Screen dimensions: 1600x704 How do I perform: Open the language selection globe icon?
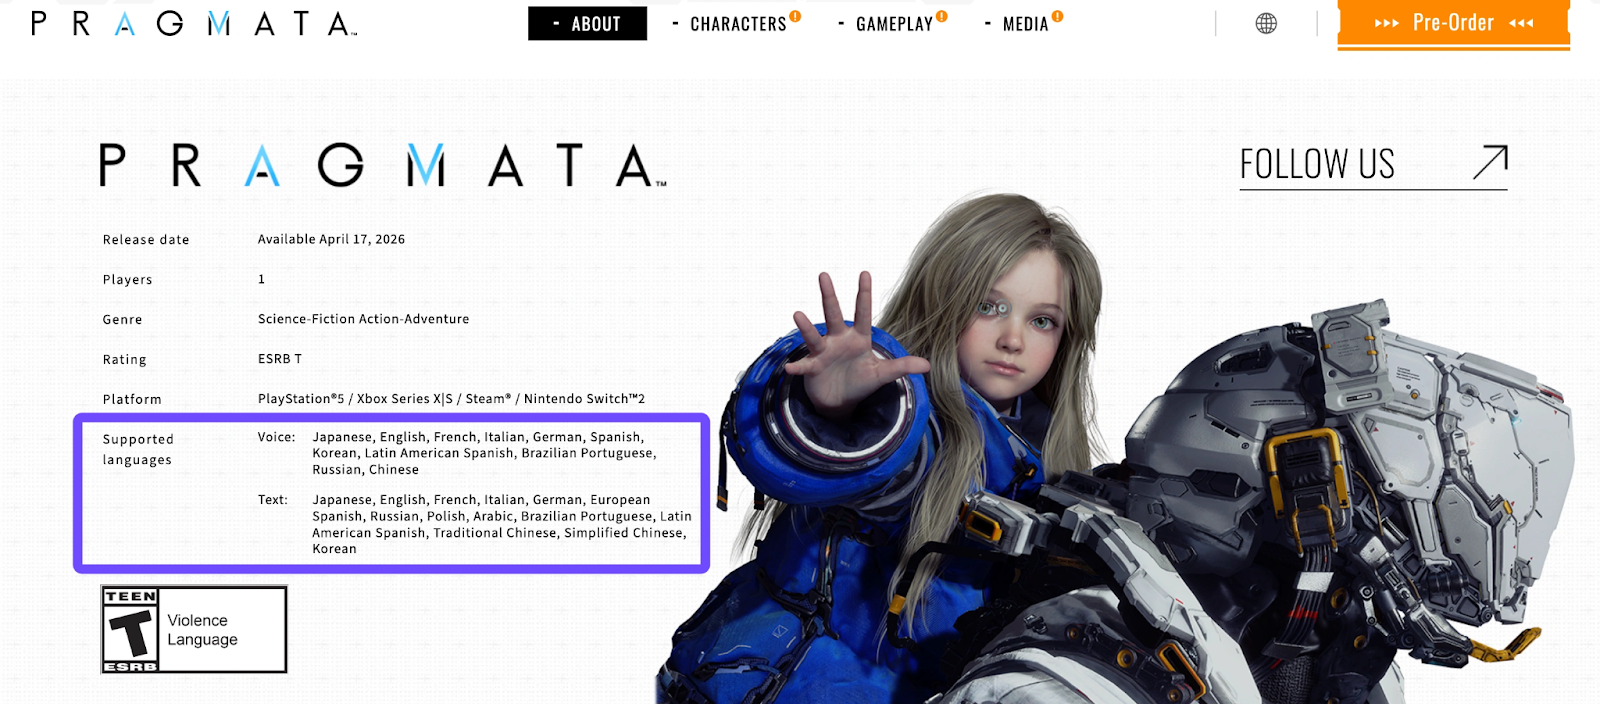pos(1266,24)
